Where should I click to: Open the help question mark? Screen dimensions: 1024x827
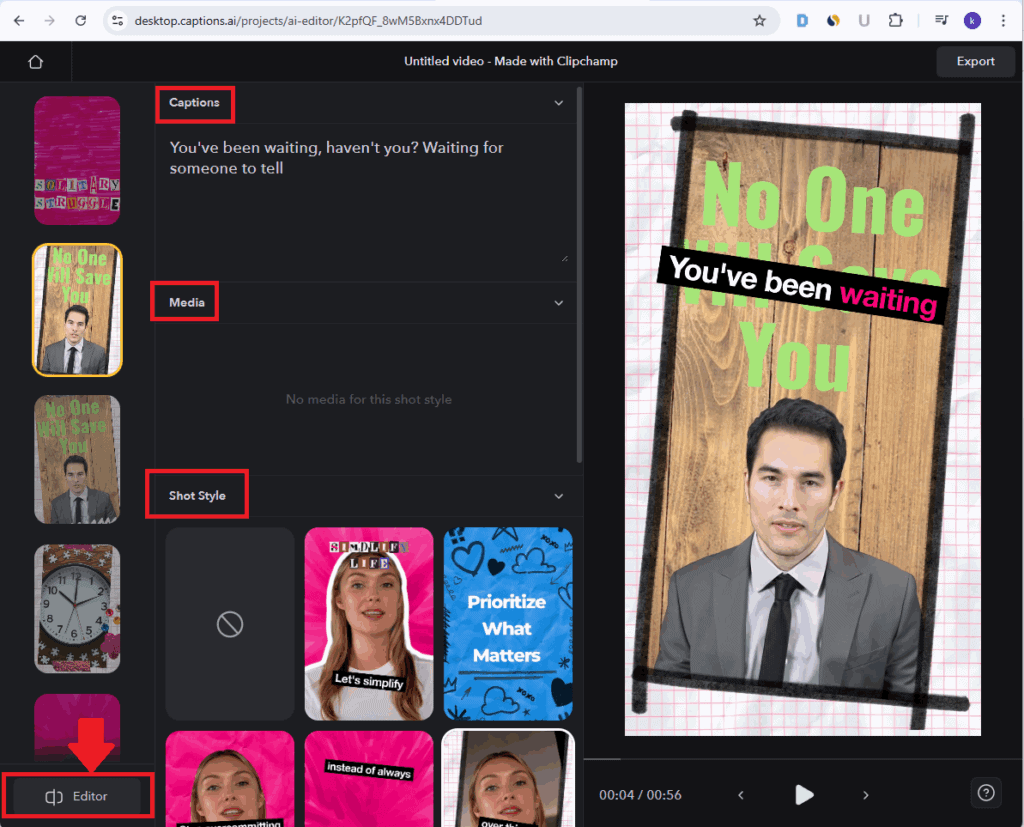click(x=985, y=793)
